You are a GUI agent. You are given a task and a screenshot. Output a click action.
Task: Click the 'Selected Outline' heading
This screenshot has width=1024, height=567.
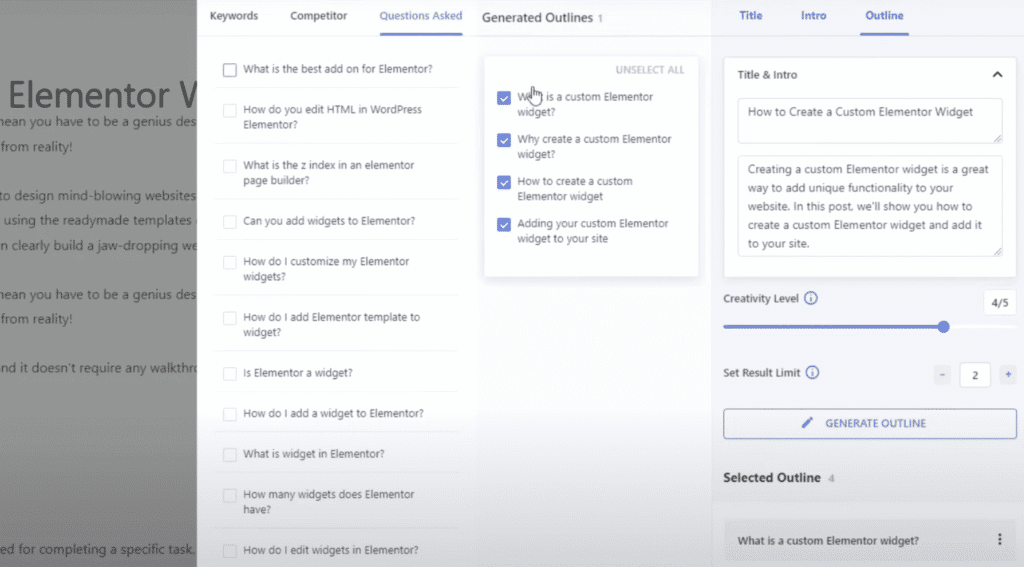click(771, 478)
